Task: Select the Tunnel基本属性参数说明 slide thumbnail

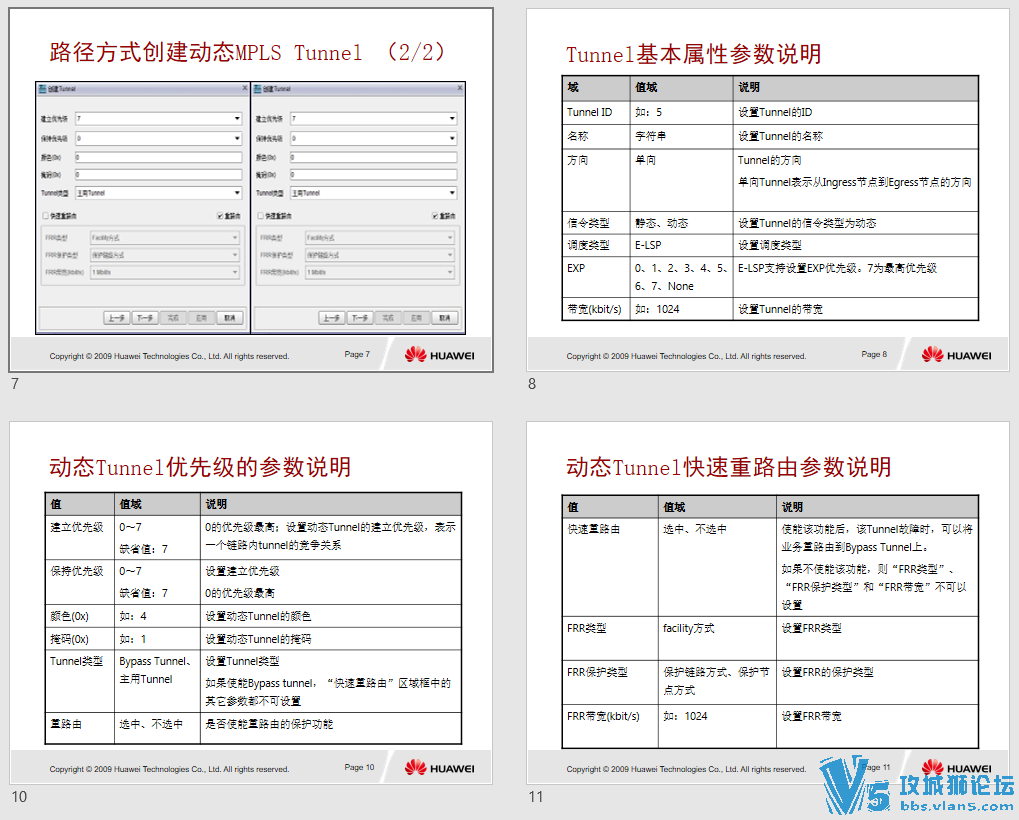Action: (x=767, y=190)
